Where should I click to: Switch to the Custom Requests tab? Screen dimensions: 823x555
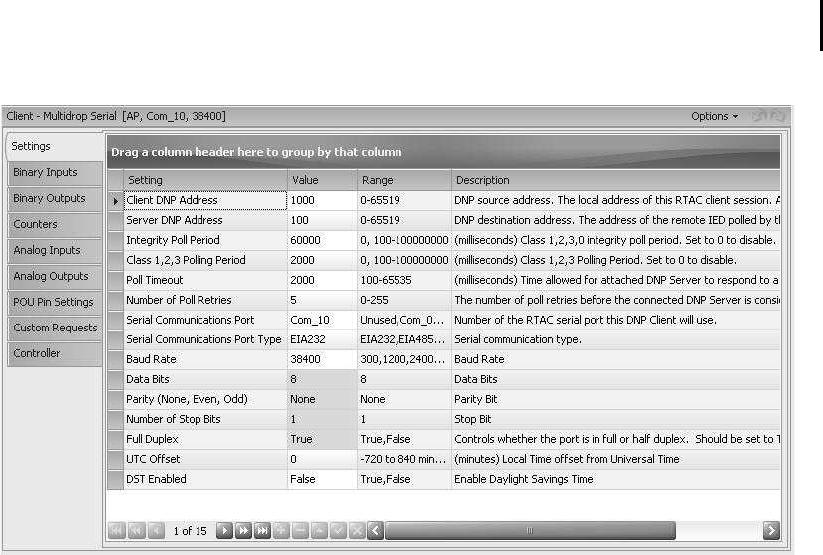point(55,328)
